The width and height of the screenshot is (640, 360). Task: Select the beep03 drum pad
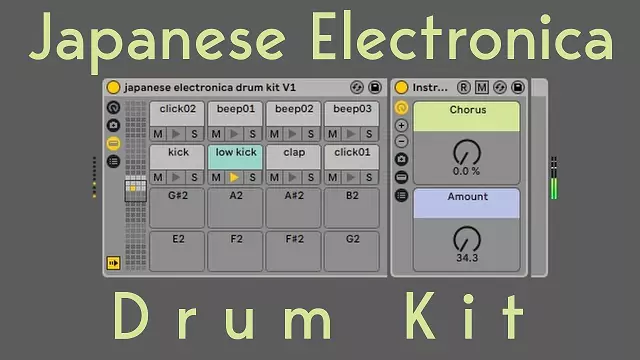pos(352,113)
